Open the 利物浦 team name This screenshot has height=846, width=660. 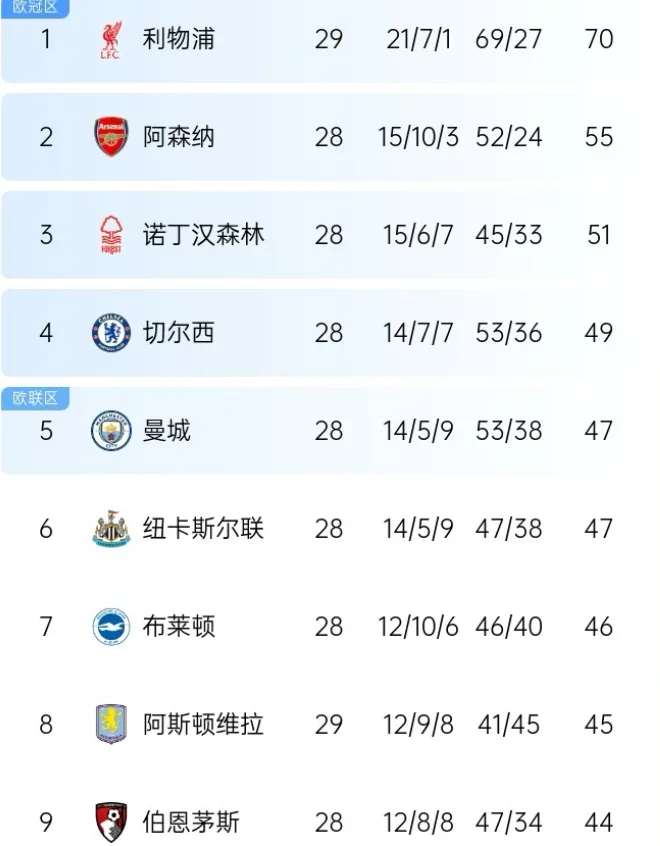179,39
